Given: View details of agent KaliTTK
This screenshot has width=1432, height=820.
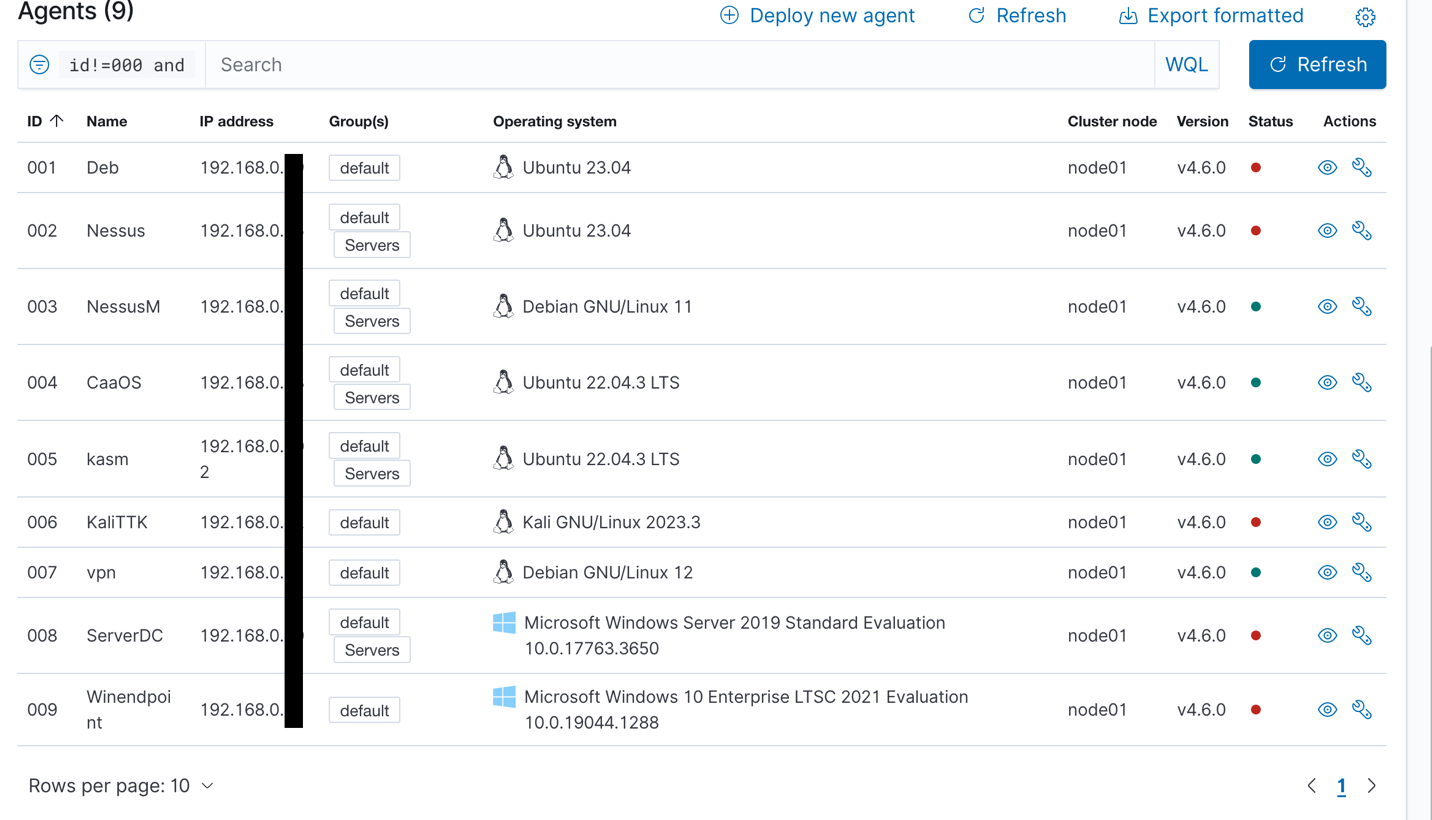Looking at the screenshot, I should tap(1327, 522).
